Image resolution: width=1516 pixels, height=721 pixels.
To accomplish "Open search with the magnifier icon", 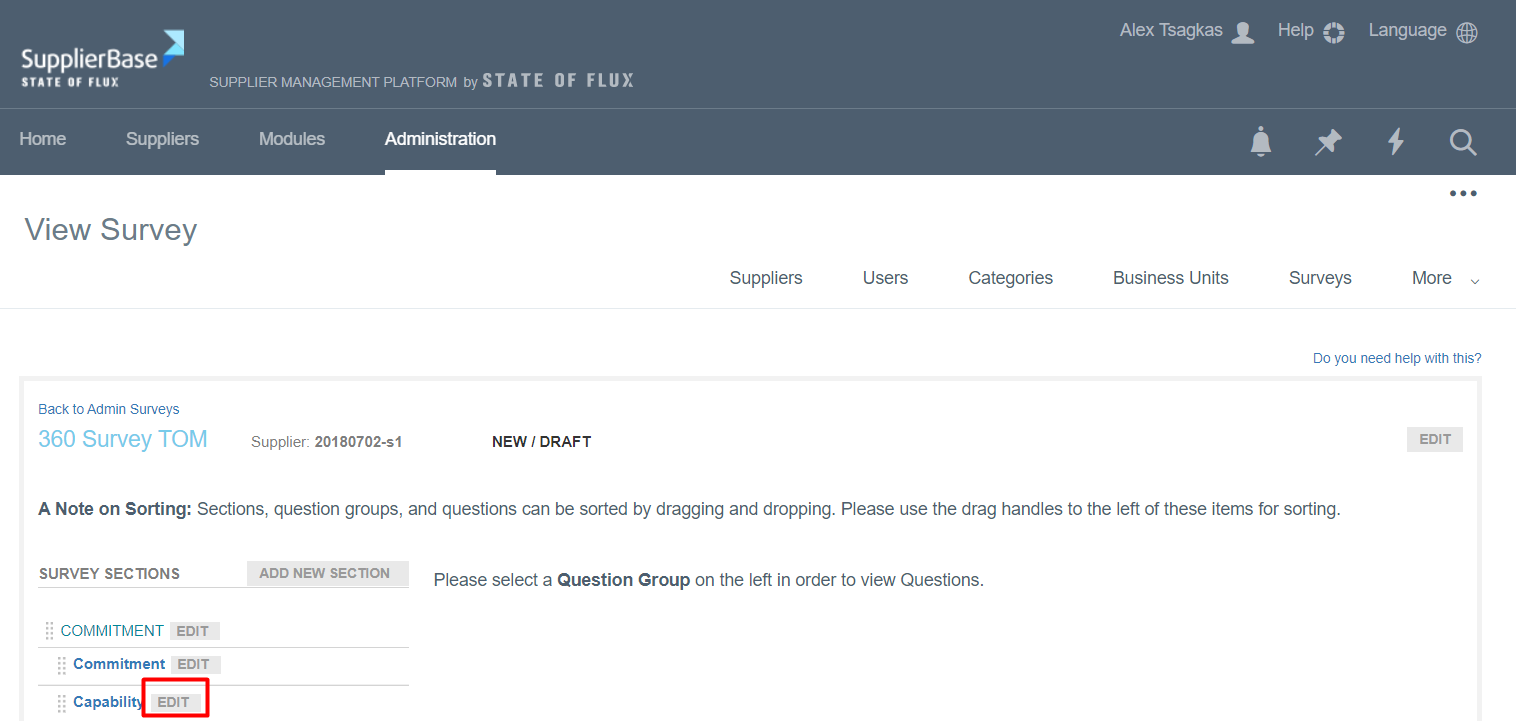I will pos(1463,142).
